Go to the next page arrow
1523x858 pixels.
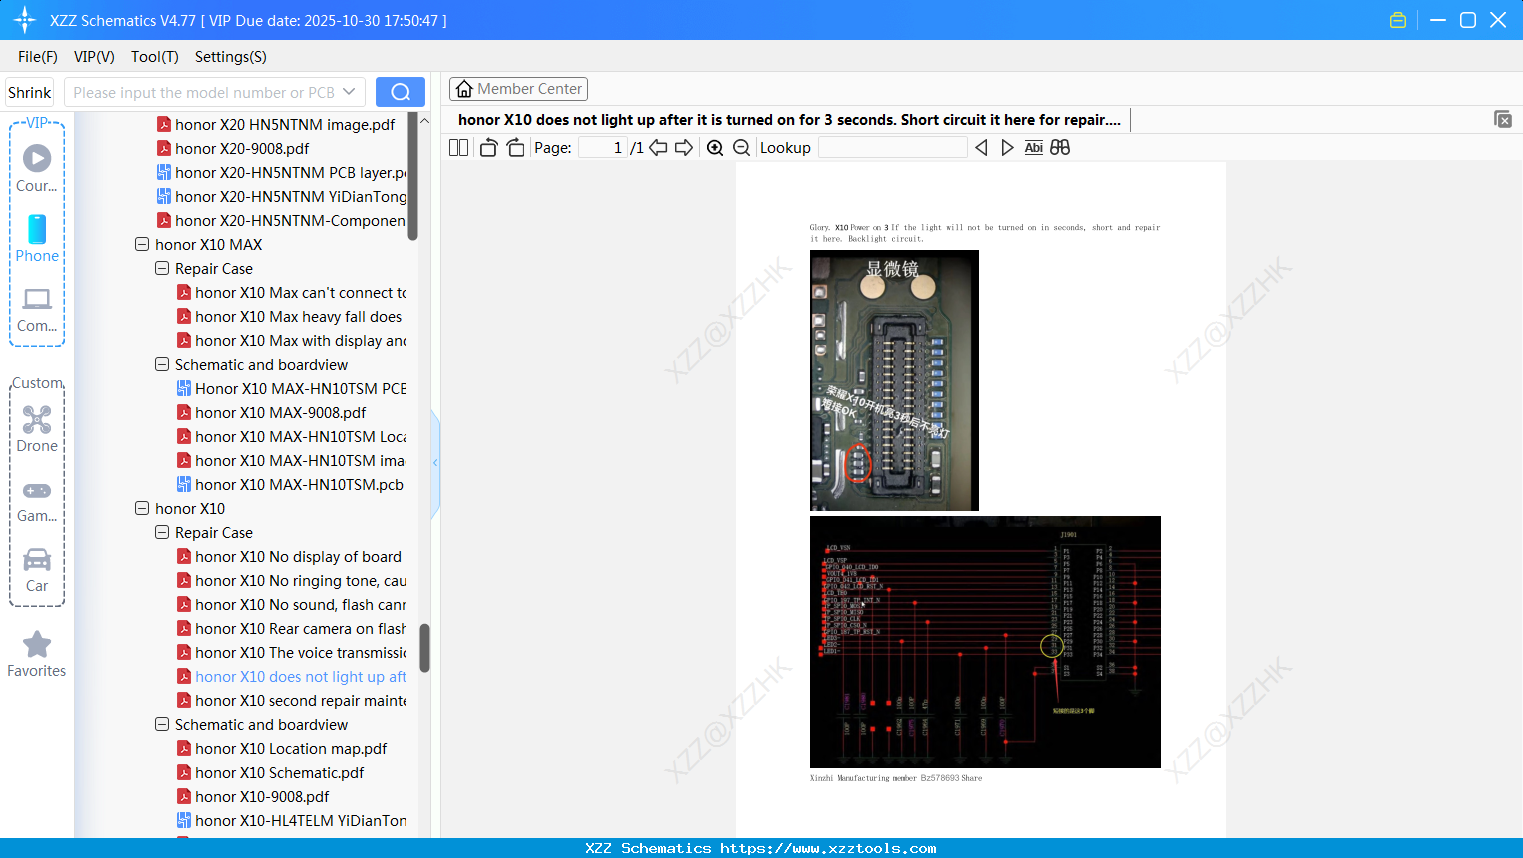684,147
